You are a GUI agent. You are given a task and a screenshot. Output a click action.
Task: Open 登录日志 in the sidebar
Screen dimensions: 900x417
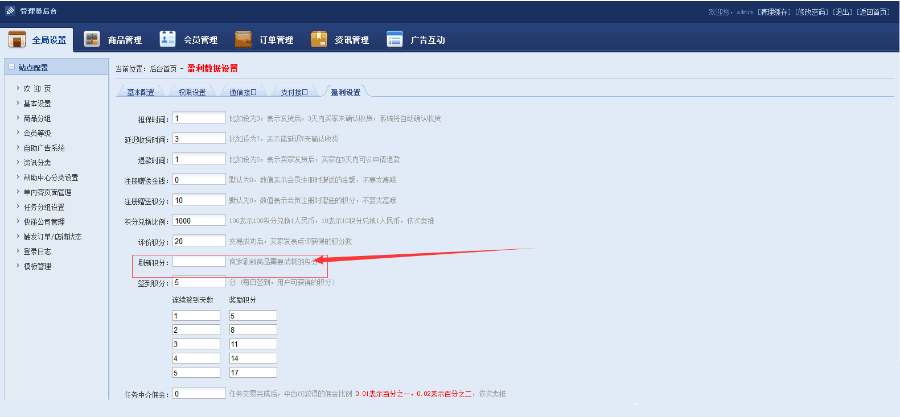click(x=37, y=251)
